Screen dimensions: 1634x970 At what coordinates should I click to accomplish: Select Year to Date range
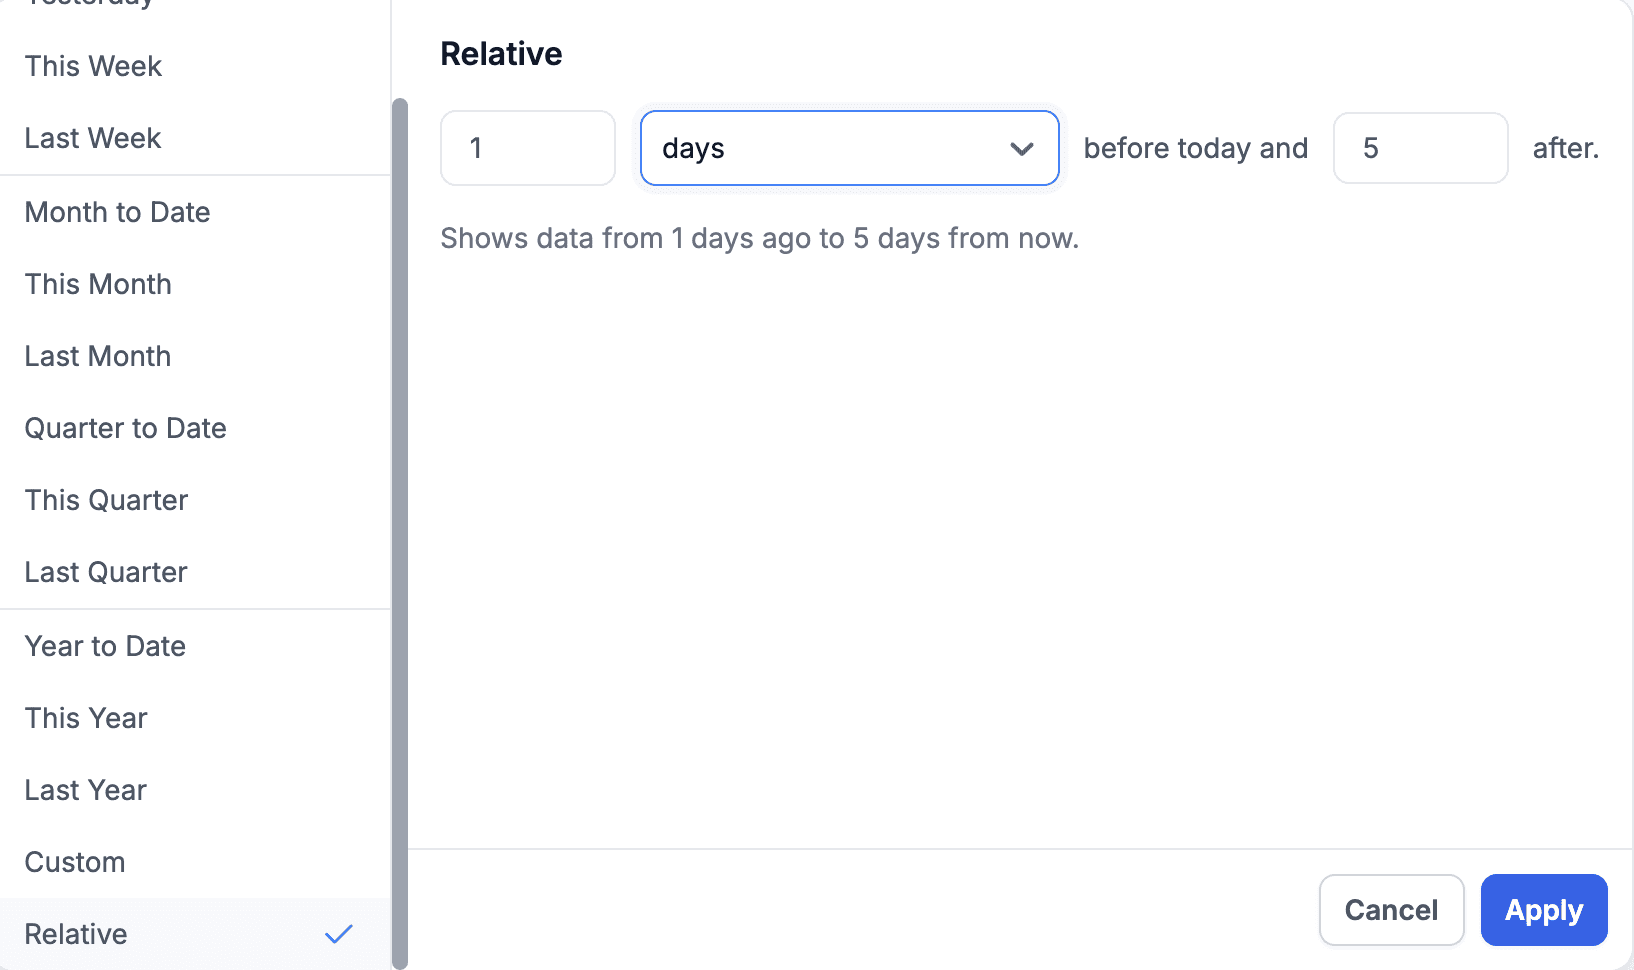point(105,646)
